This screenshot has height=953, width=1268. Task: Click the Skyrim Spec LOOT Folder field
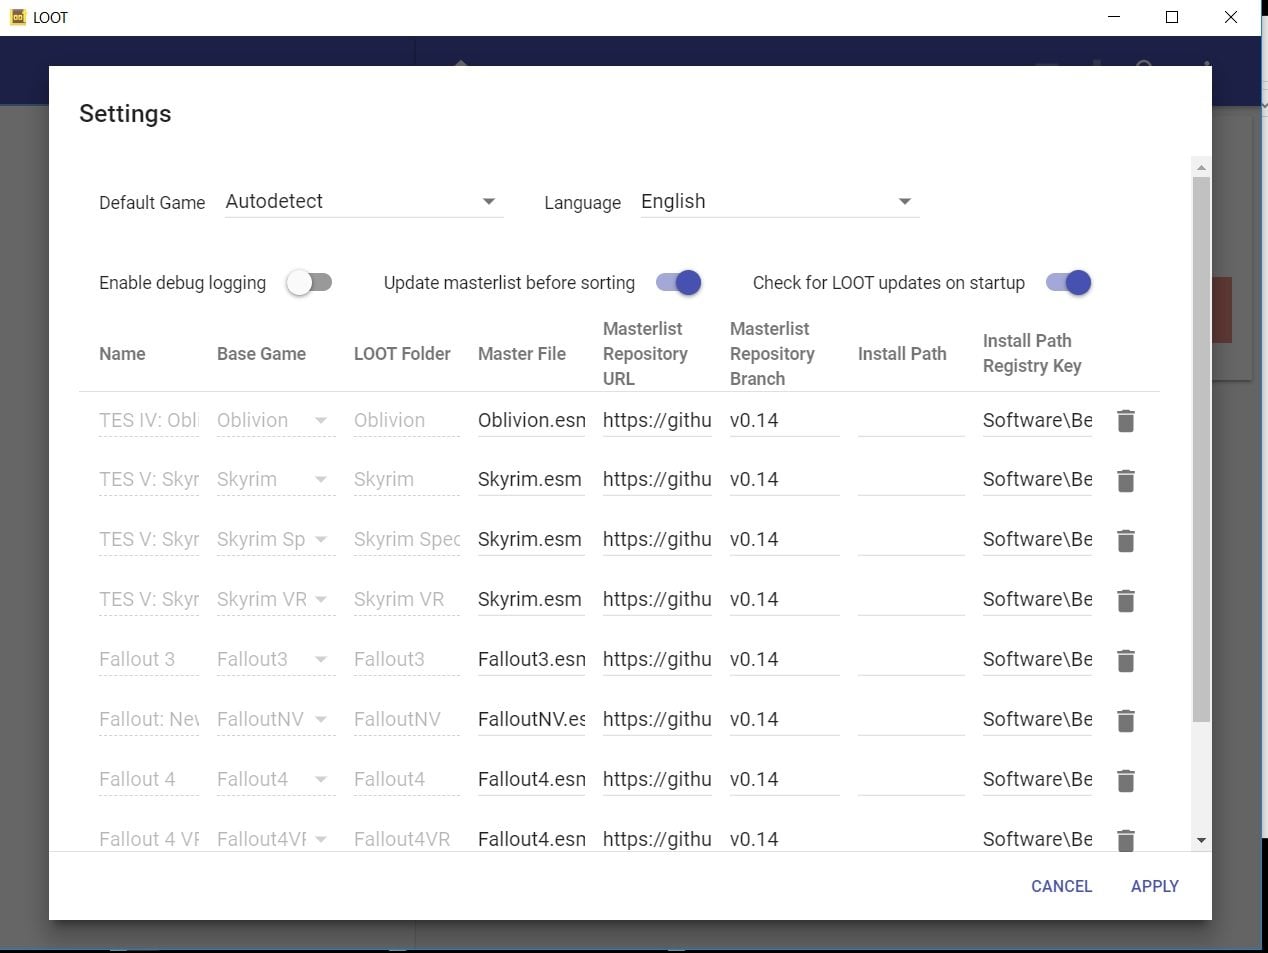pyautogui.click(x=407, y=540)
